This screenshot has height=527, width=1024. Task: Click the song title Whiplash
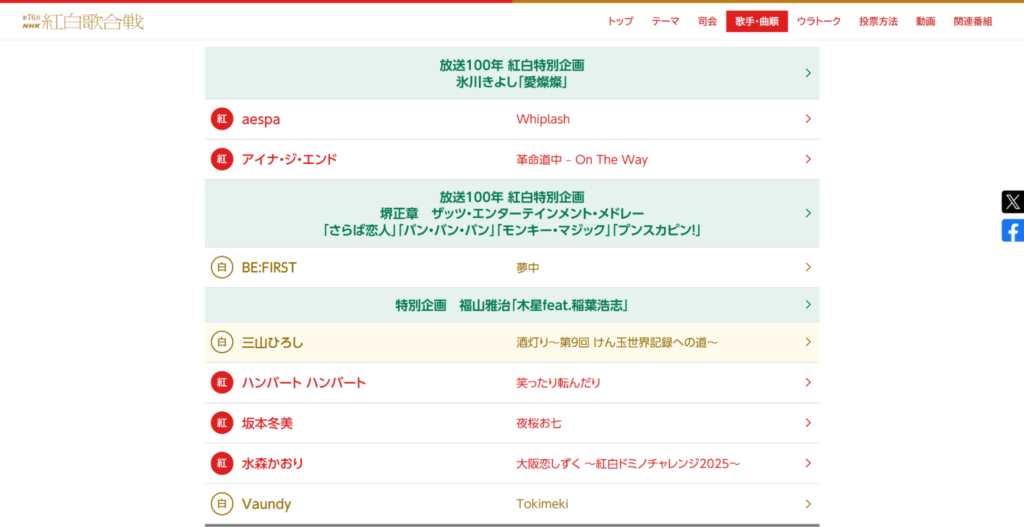pos(543,119)
